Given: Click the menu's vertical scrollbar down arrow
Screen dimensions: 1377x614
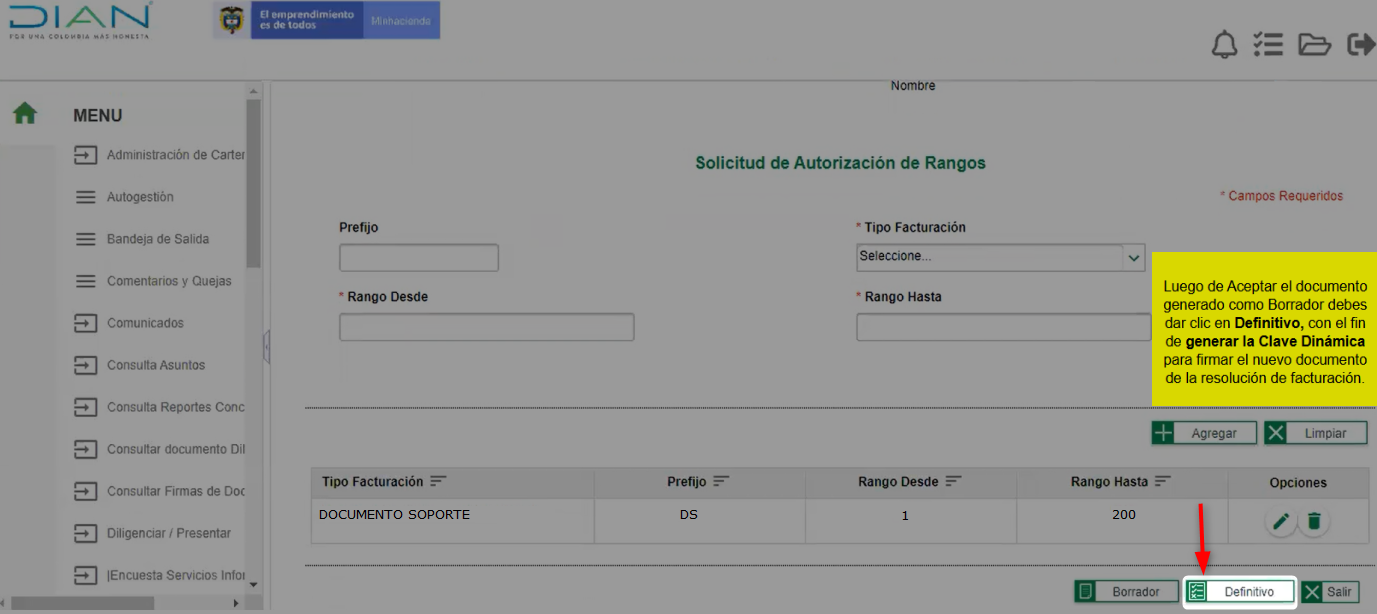Looking at the screenshot, I should click(x=253, y=584).
